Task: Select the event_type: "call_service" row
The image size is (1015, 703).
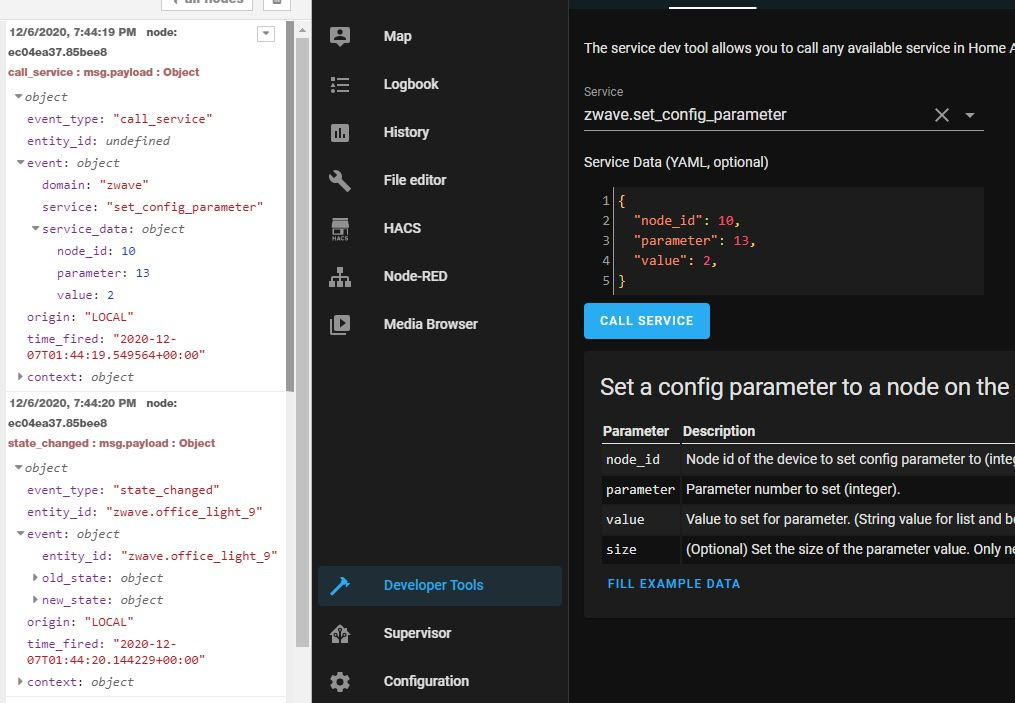Action: [120, 119]
